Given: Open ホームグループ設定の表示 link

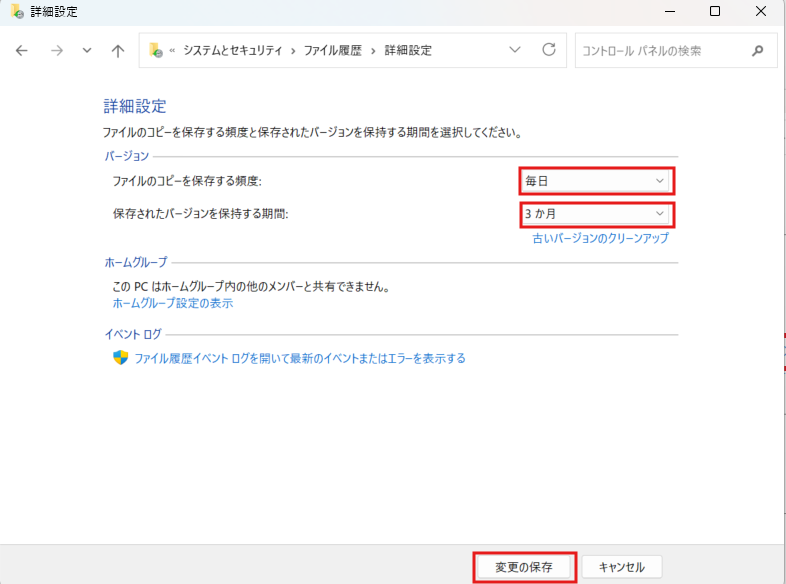Looking at the screenshot, I should click(x=172, y=303).
